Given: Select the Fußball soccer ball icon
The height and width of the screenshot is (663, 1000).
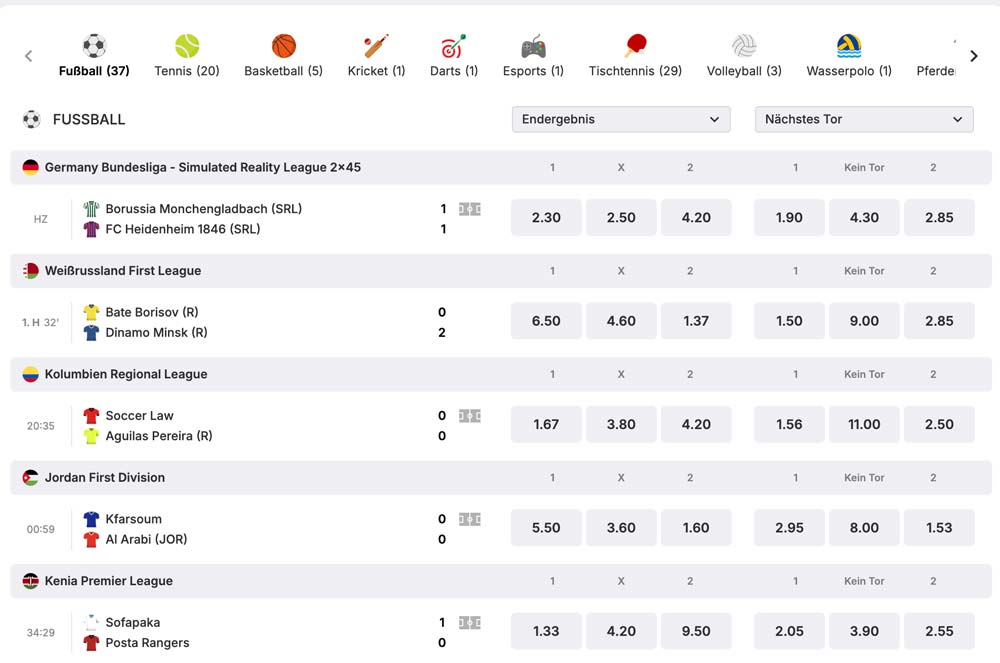Looking at the screenshot, I should click(93, 45).
